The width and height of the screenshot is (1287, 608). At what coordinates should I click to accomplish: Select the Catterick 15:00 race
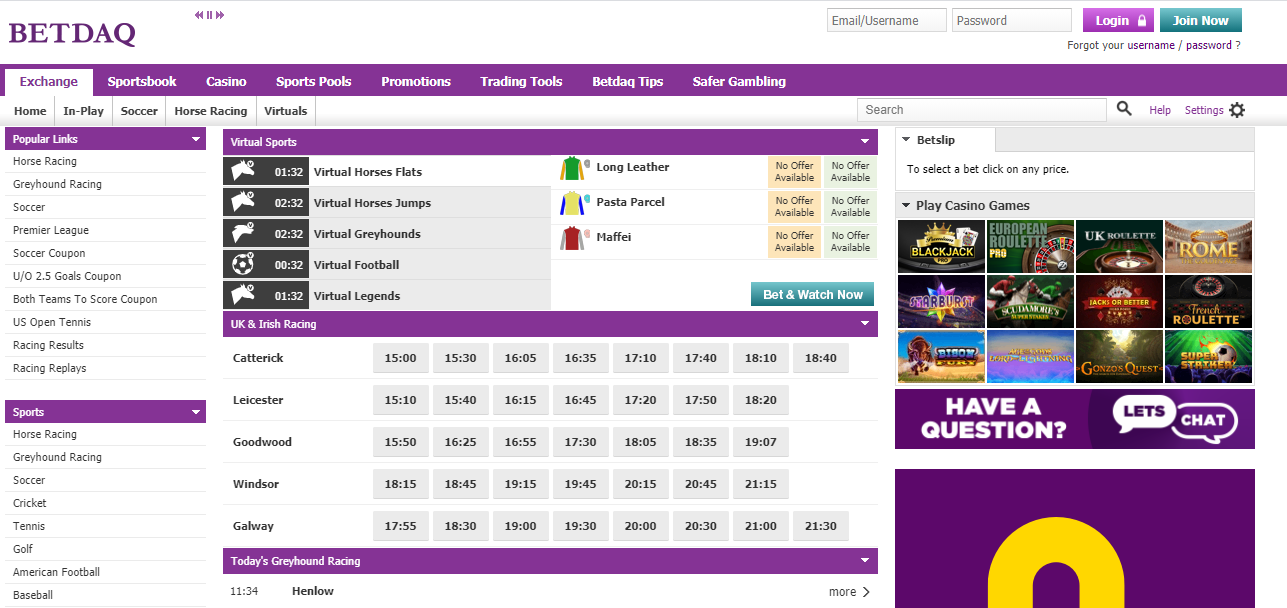coord(401,358)
